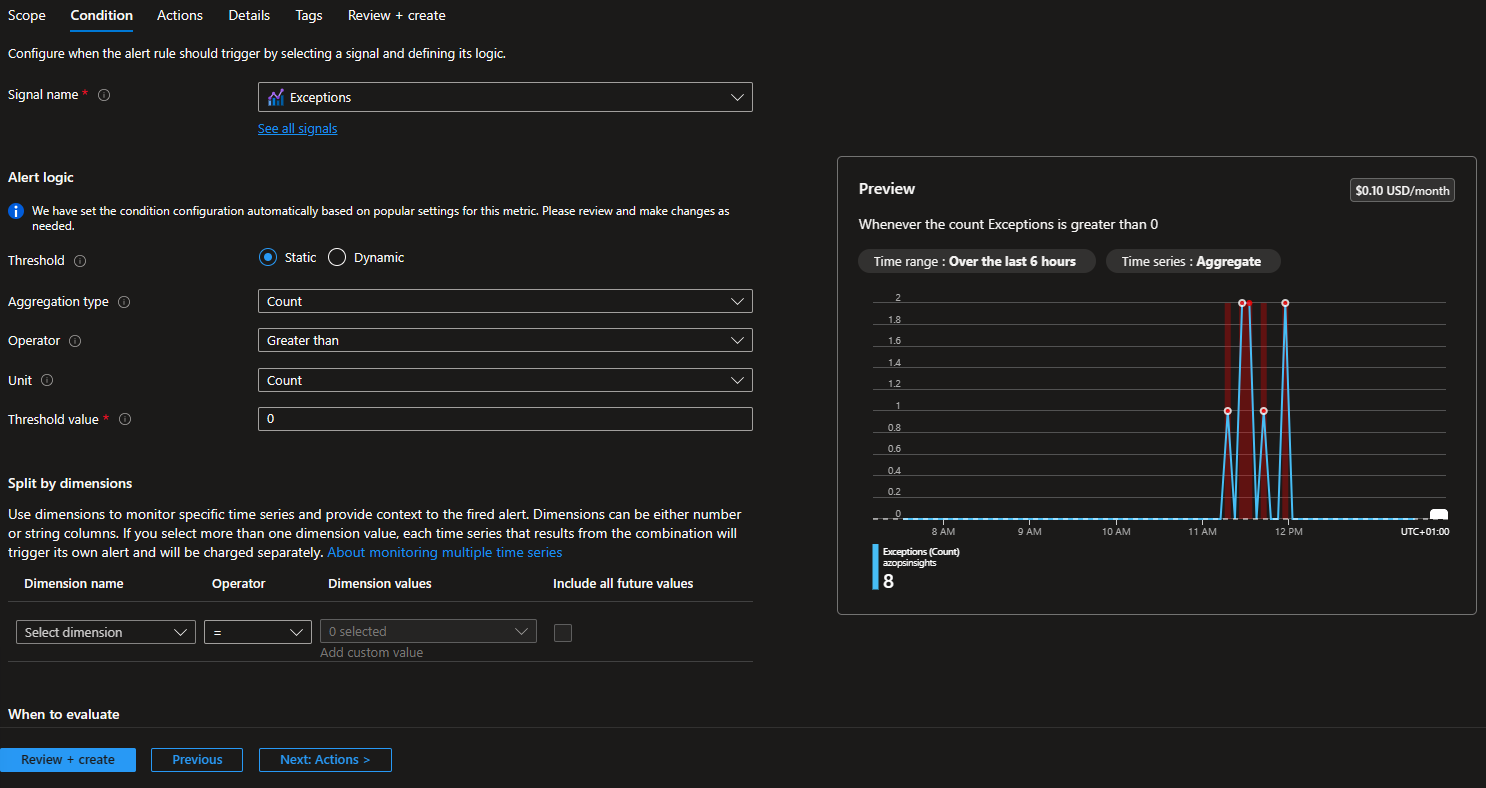Switch to the Actions tab

point(180,15)
